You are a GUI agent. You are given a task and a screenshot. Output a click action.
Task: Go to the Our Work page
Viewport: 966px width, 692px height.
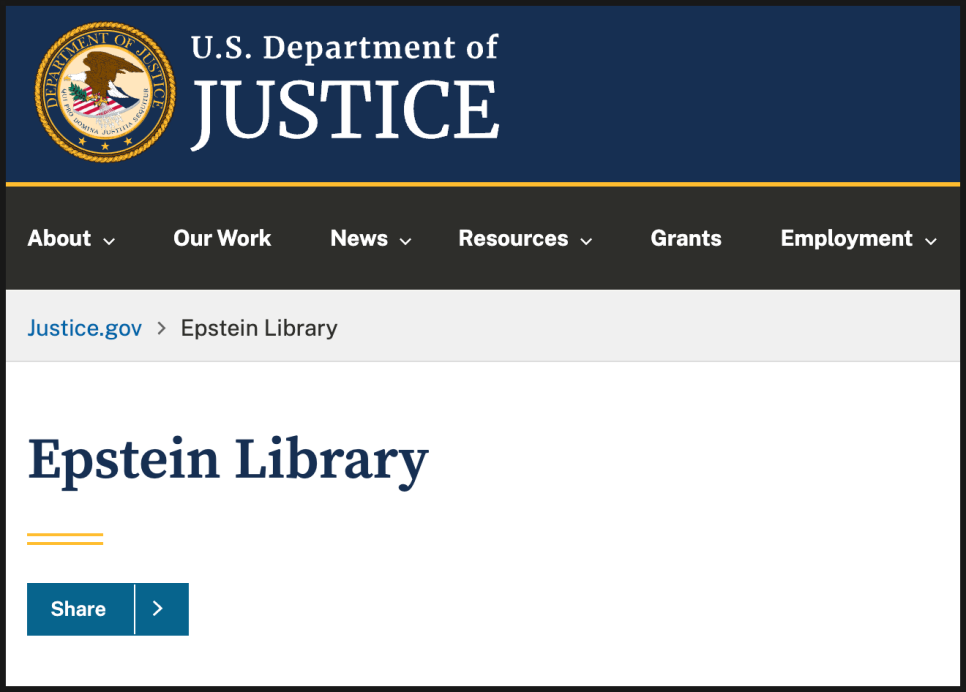[x=222, y=239]
